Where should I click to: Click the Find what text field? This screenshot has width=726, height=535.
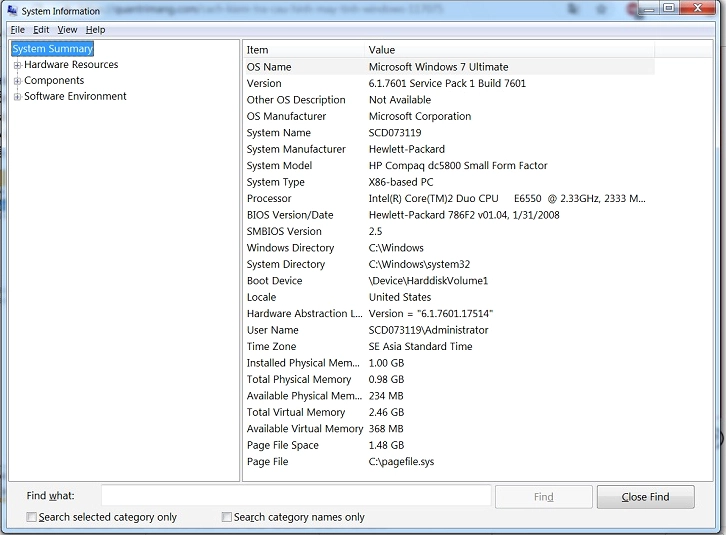[296, 496]
